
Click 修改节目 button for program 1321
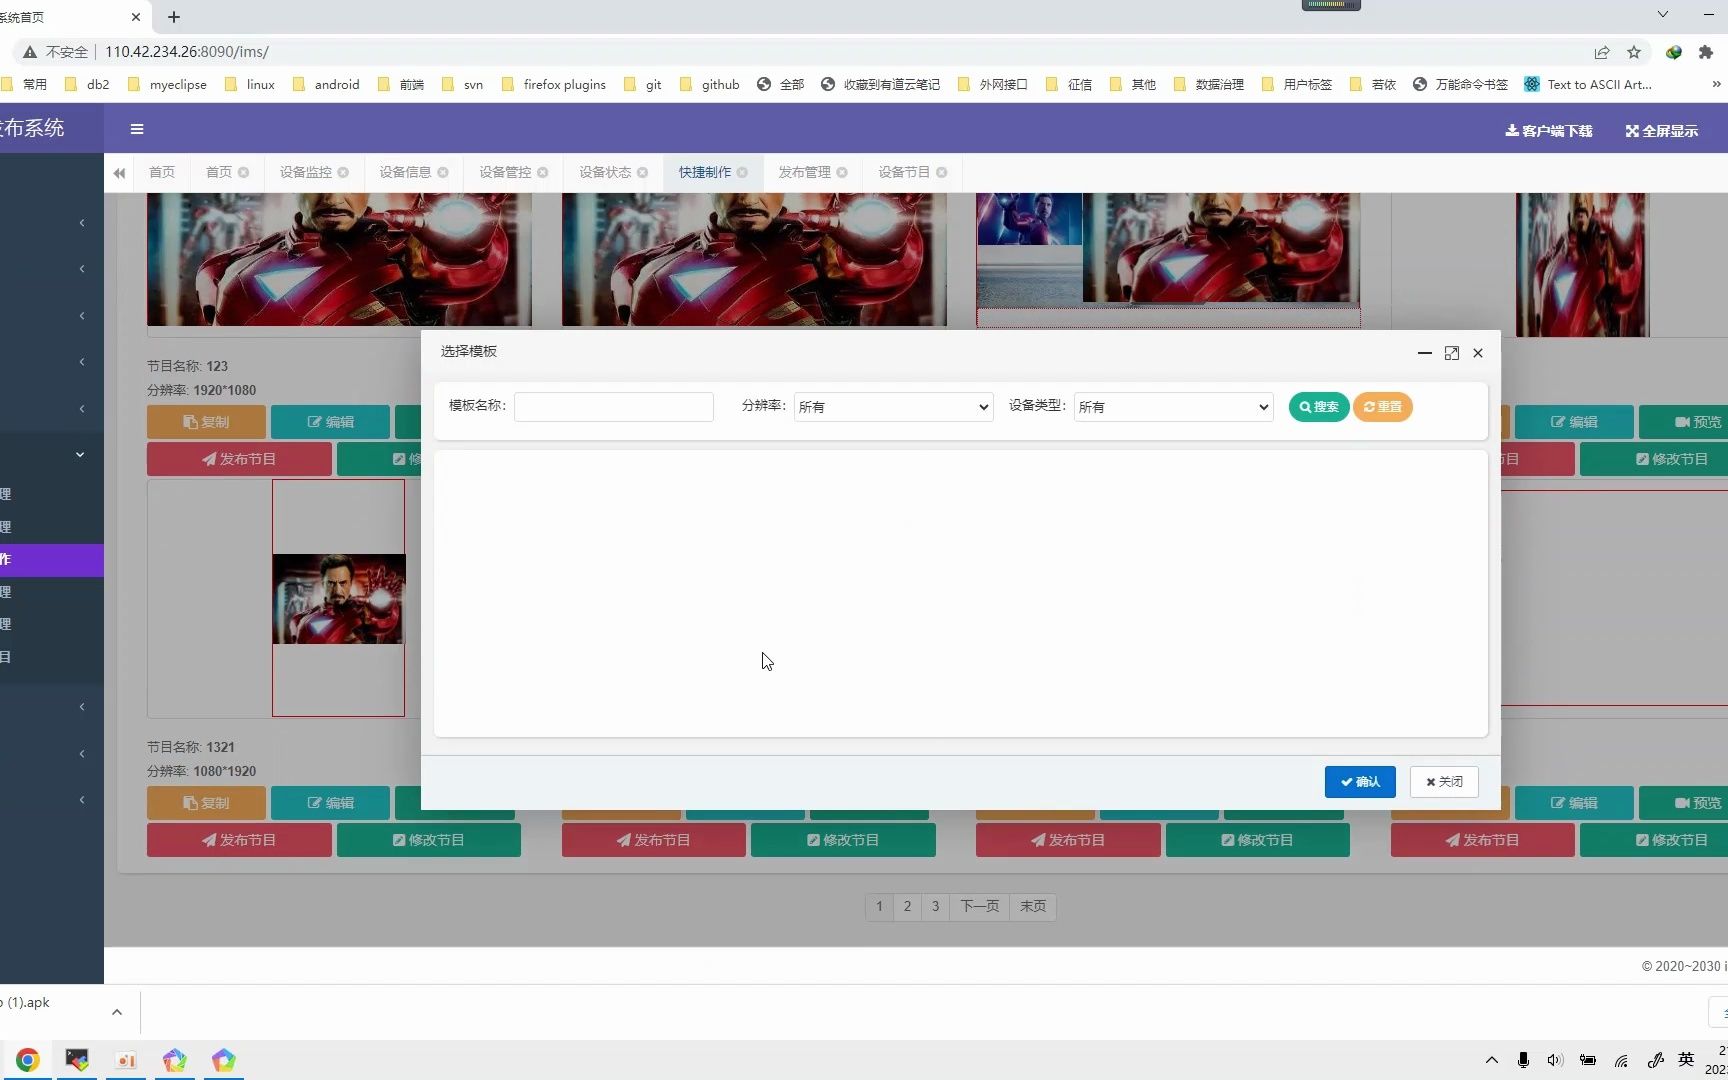pos(429,840)
